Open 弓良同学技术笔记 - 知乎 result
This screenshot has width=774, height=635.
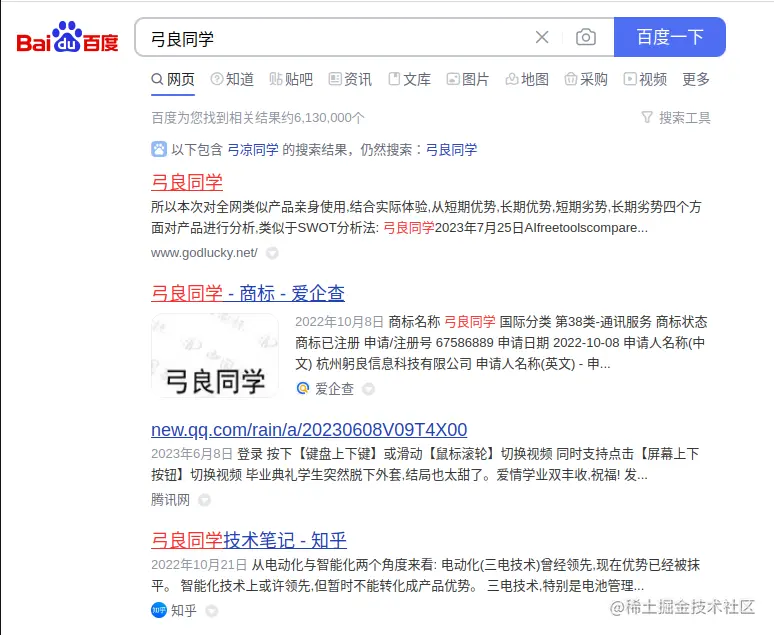(x=249, y=540)
